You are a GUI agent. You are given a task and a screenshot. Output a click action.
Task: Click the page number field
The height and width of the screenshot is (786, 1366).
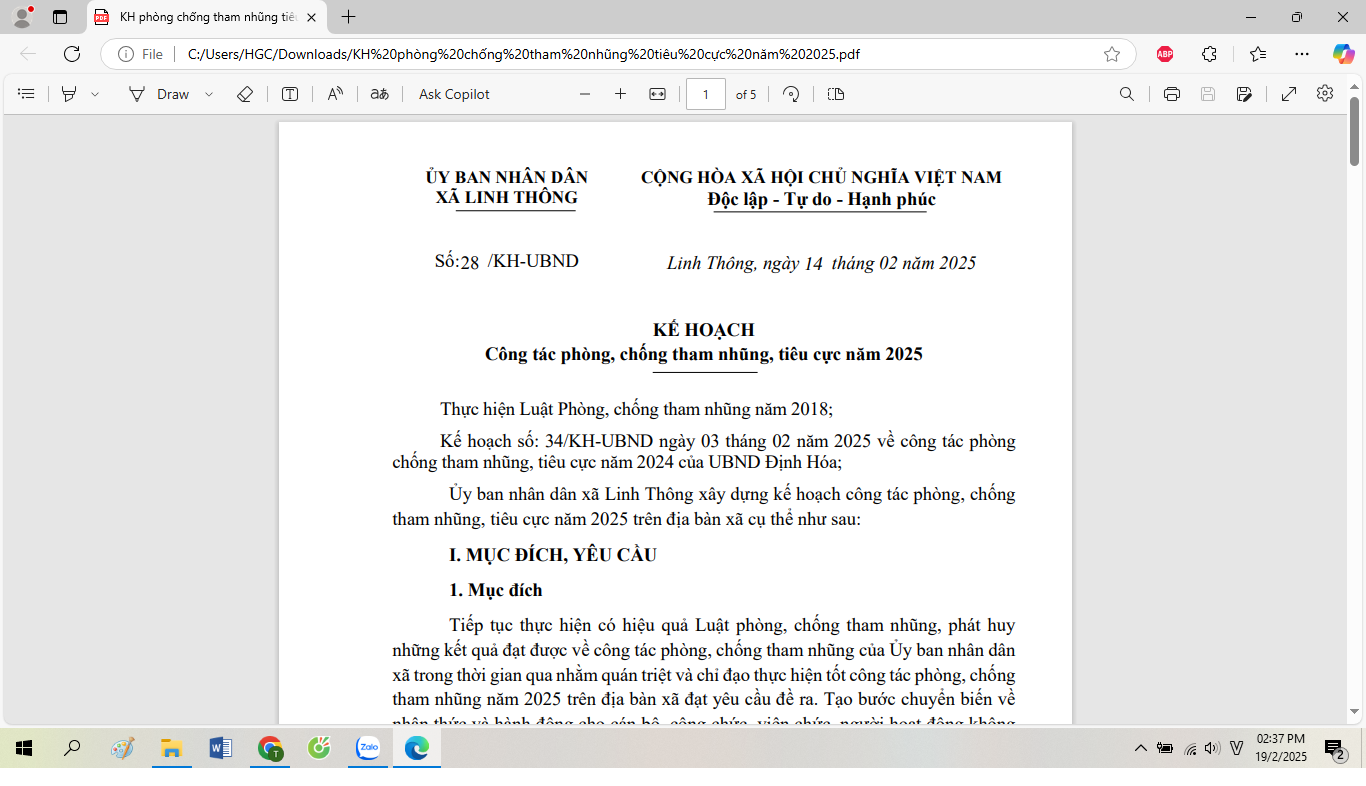(706, 94)
